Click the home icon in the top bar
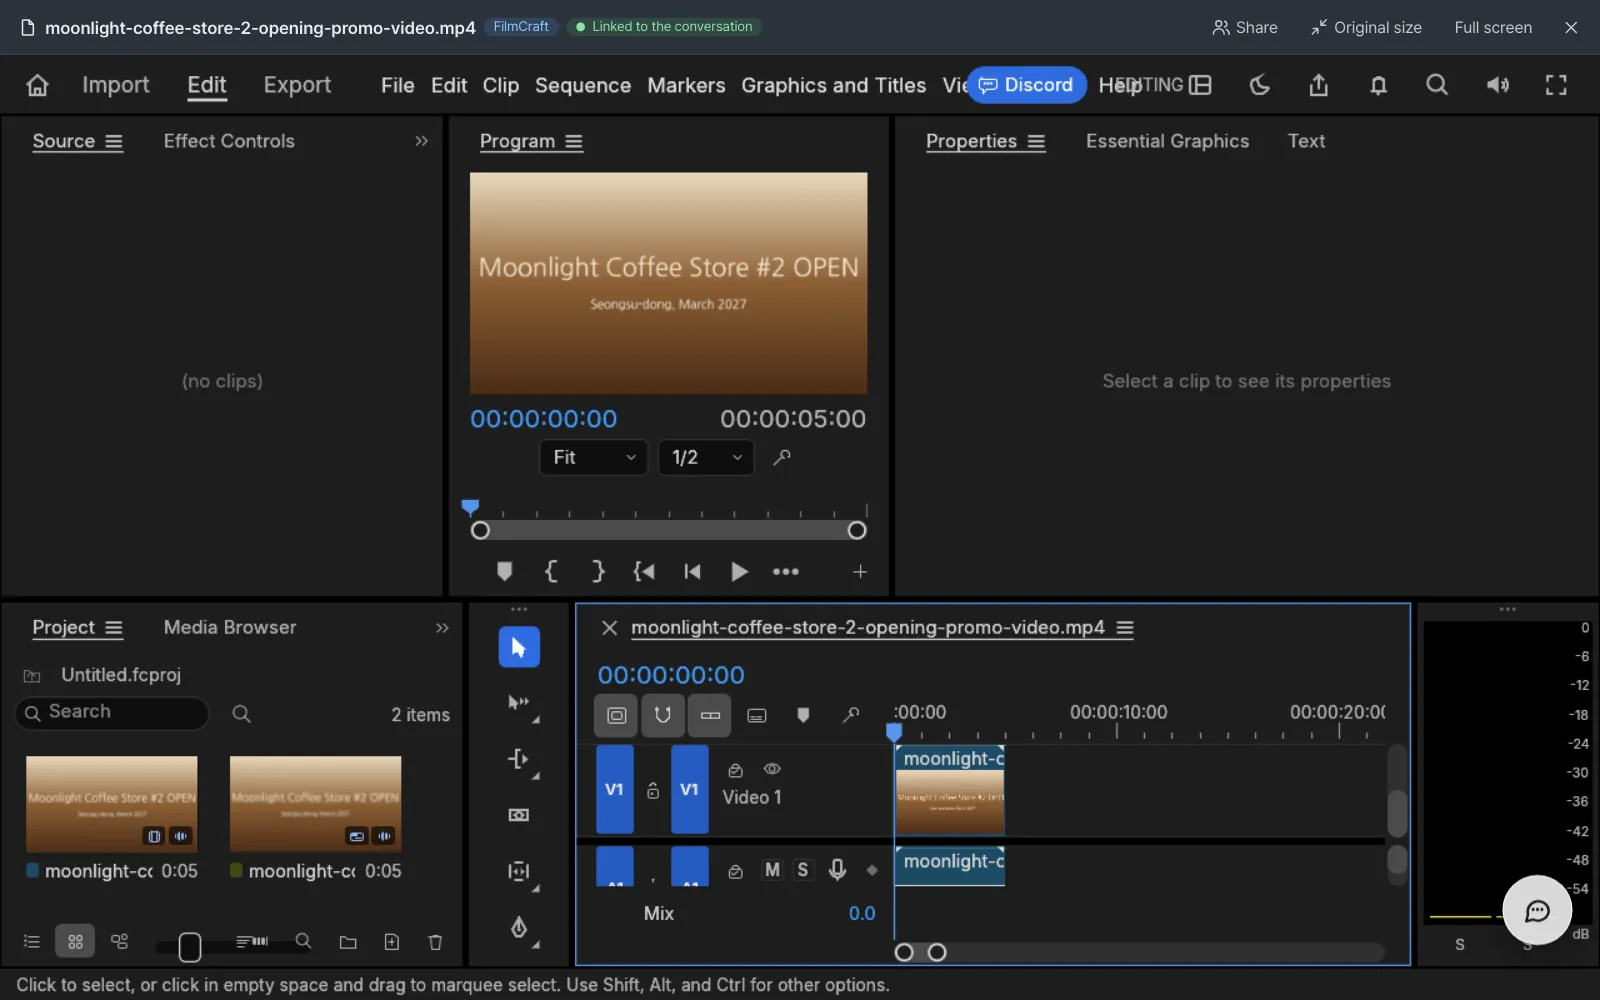1600x1000 pixels. tap(37, 85)
